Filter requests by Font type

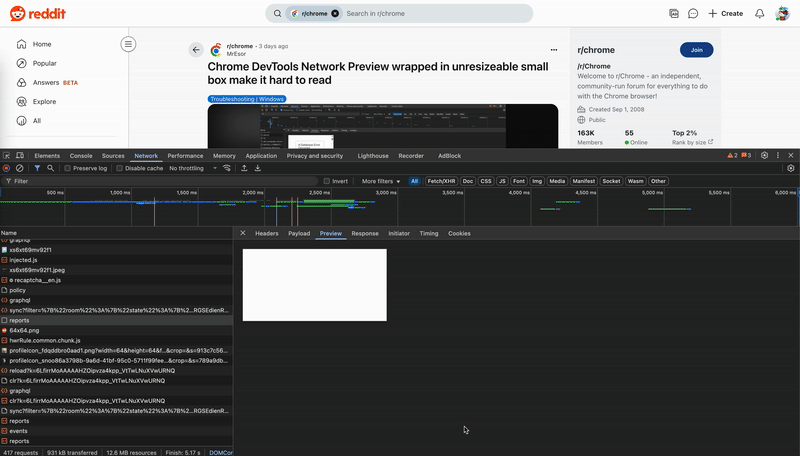519,181
